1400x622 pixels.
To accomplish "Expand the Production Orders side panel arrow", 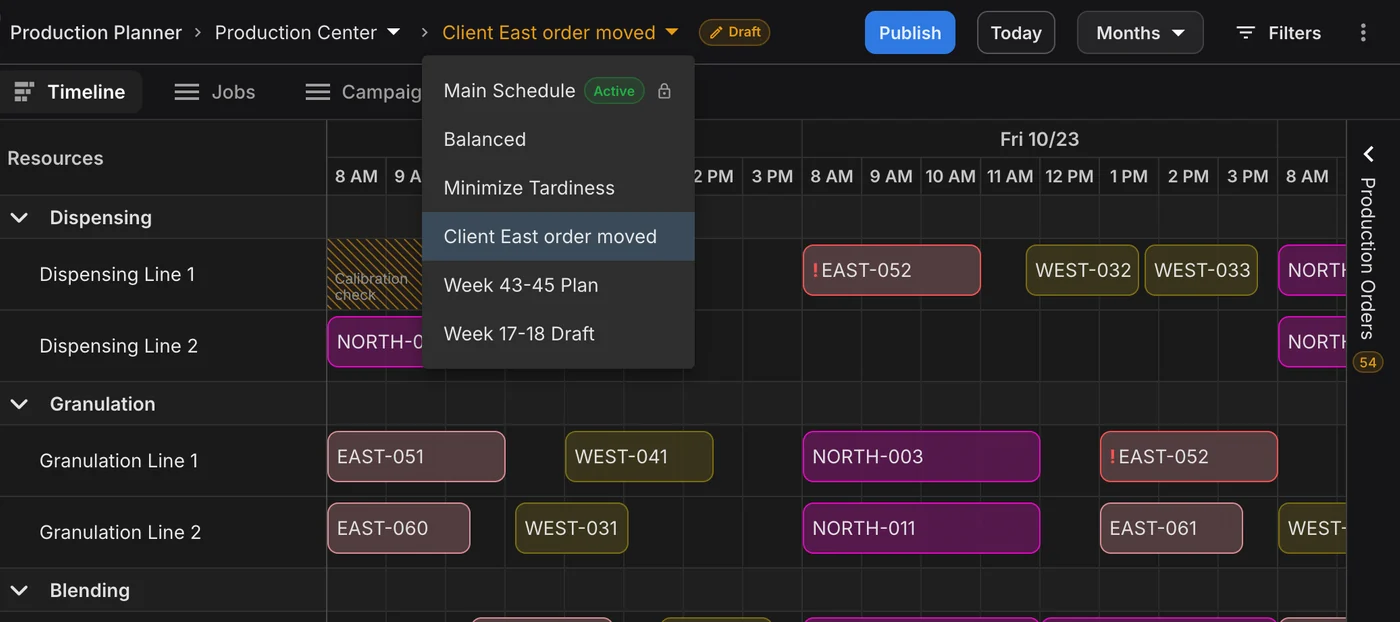I will pos(1369,154).
